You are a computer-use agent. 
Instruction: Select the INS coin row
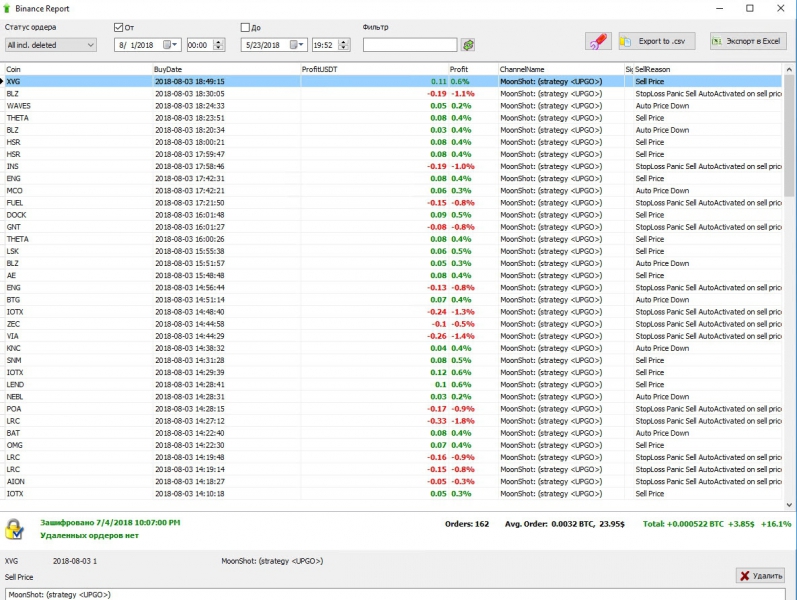click(x=393, y=166)
